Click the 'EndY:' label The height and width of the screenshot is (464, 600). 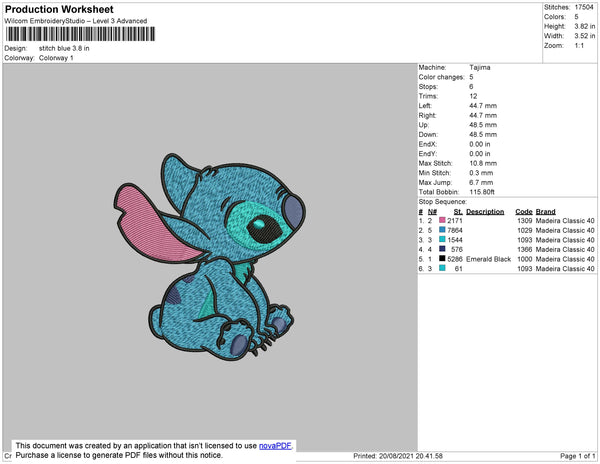tap(427, 154)
